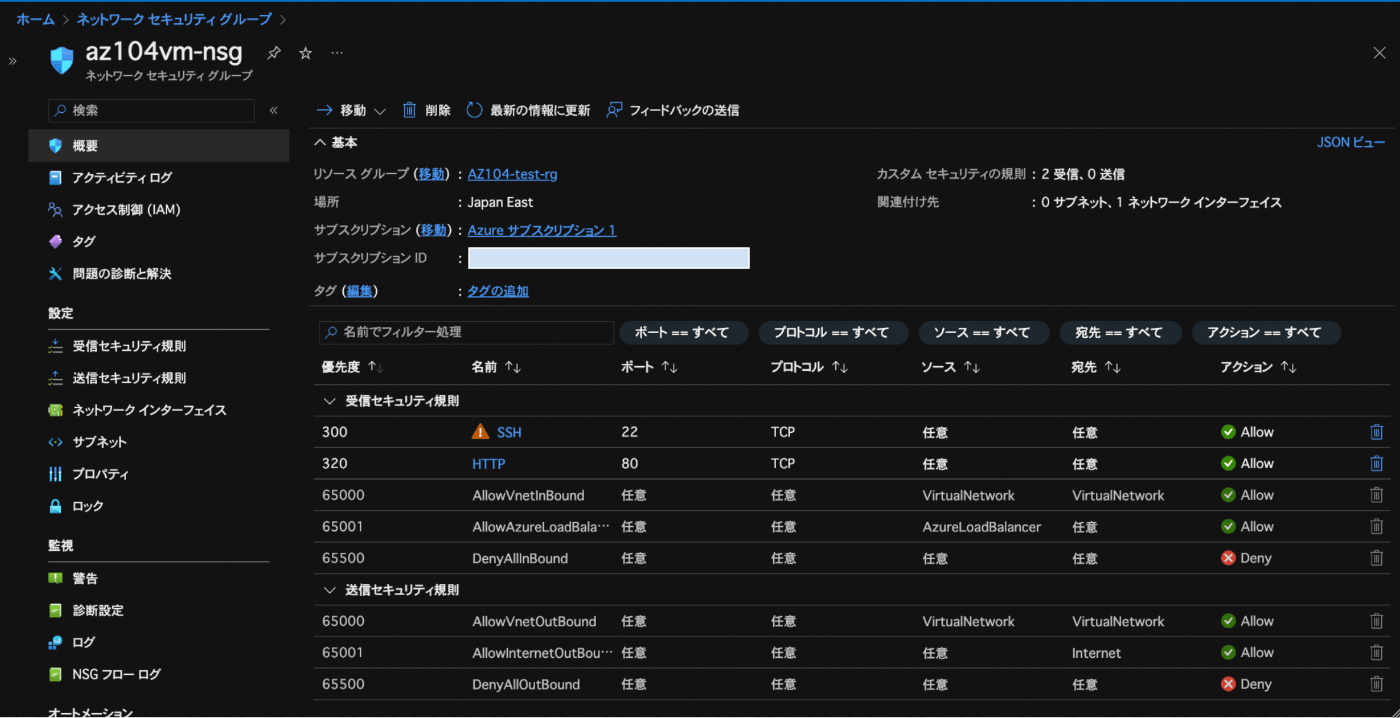The height and width of the screenshot is (718, 1400).
Task: Go to ネットワーク セキュリティ グループ breadcrumb
Action: tap(174, 19)
